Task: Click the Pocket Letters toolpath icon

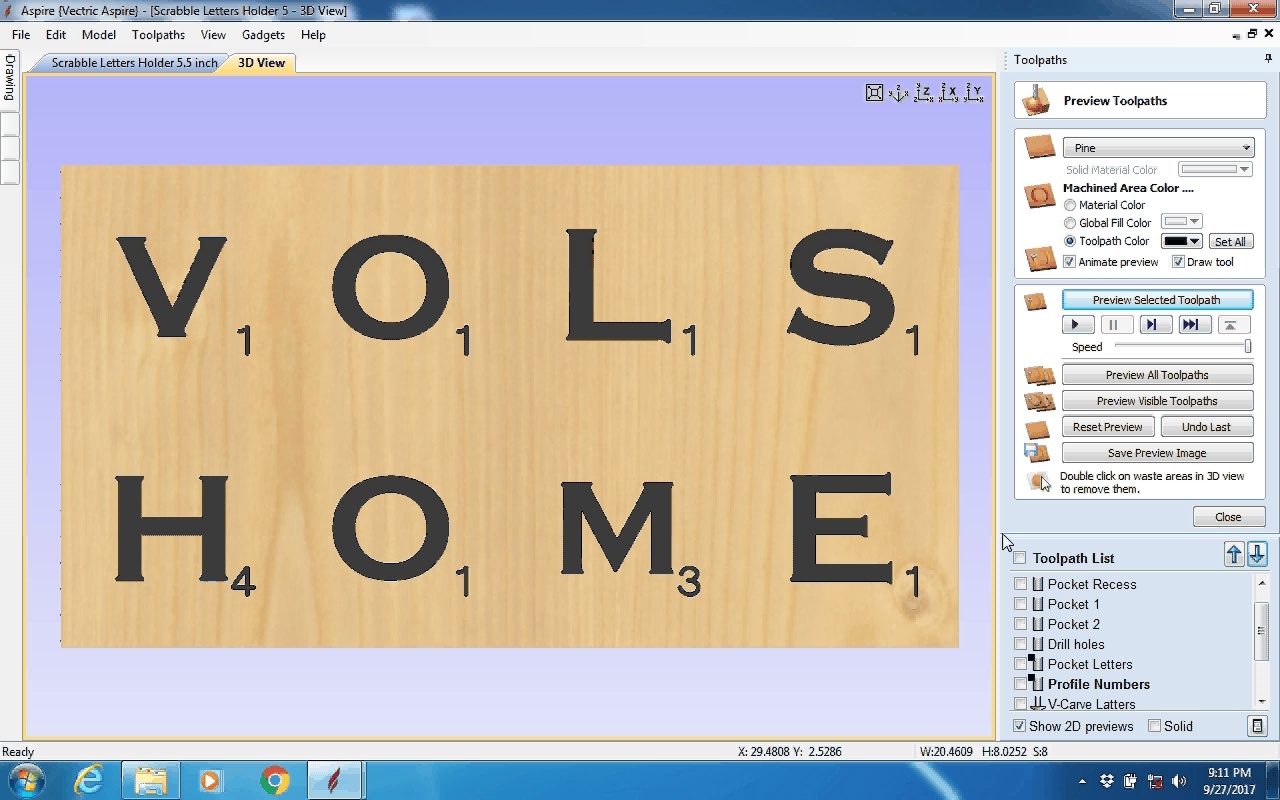Action: click(1037, 664)
